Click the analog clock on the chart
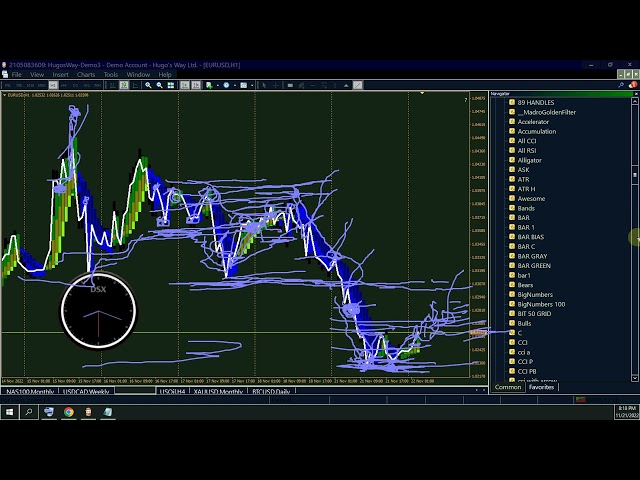Viewport: 640px width, 480px height. [x=98, y=312]
